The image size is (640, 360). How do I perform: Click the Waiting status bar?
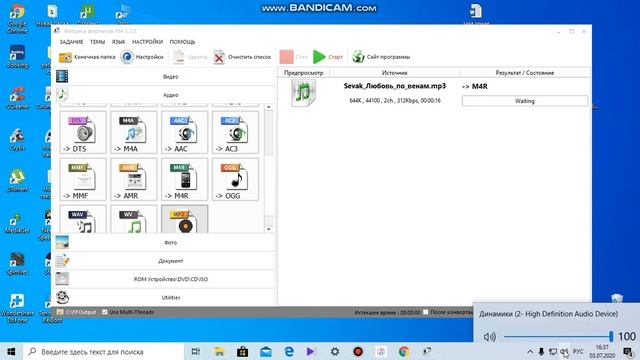click(x=524, y=101)
